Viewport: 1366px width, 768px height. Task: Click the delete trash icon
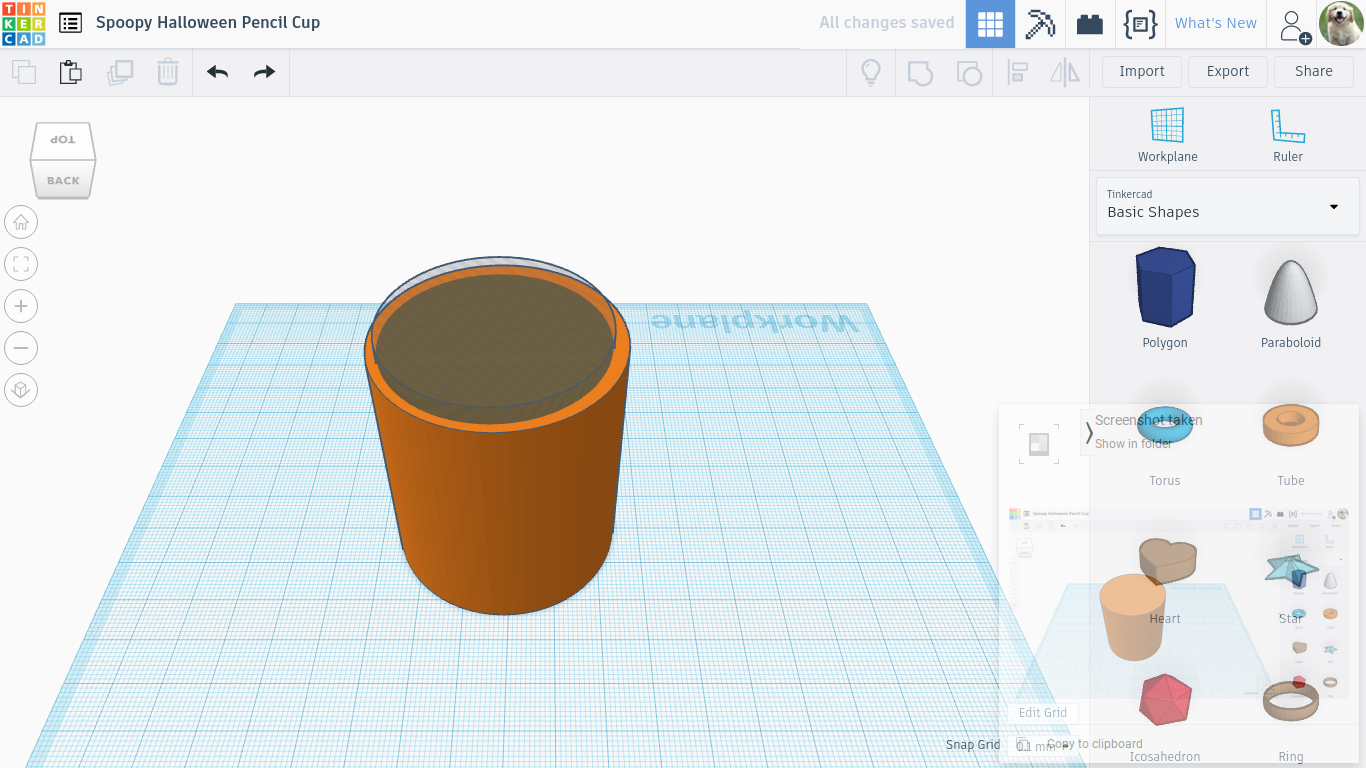[168, 72]
